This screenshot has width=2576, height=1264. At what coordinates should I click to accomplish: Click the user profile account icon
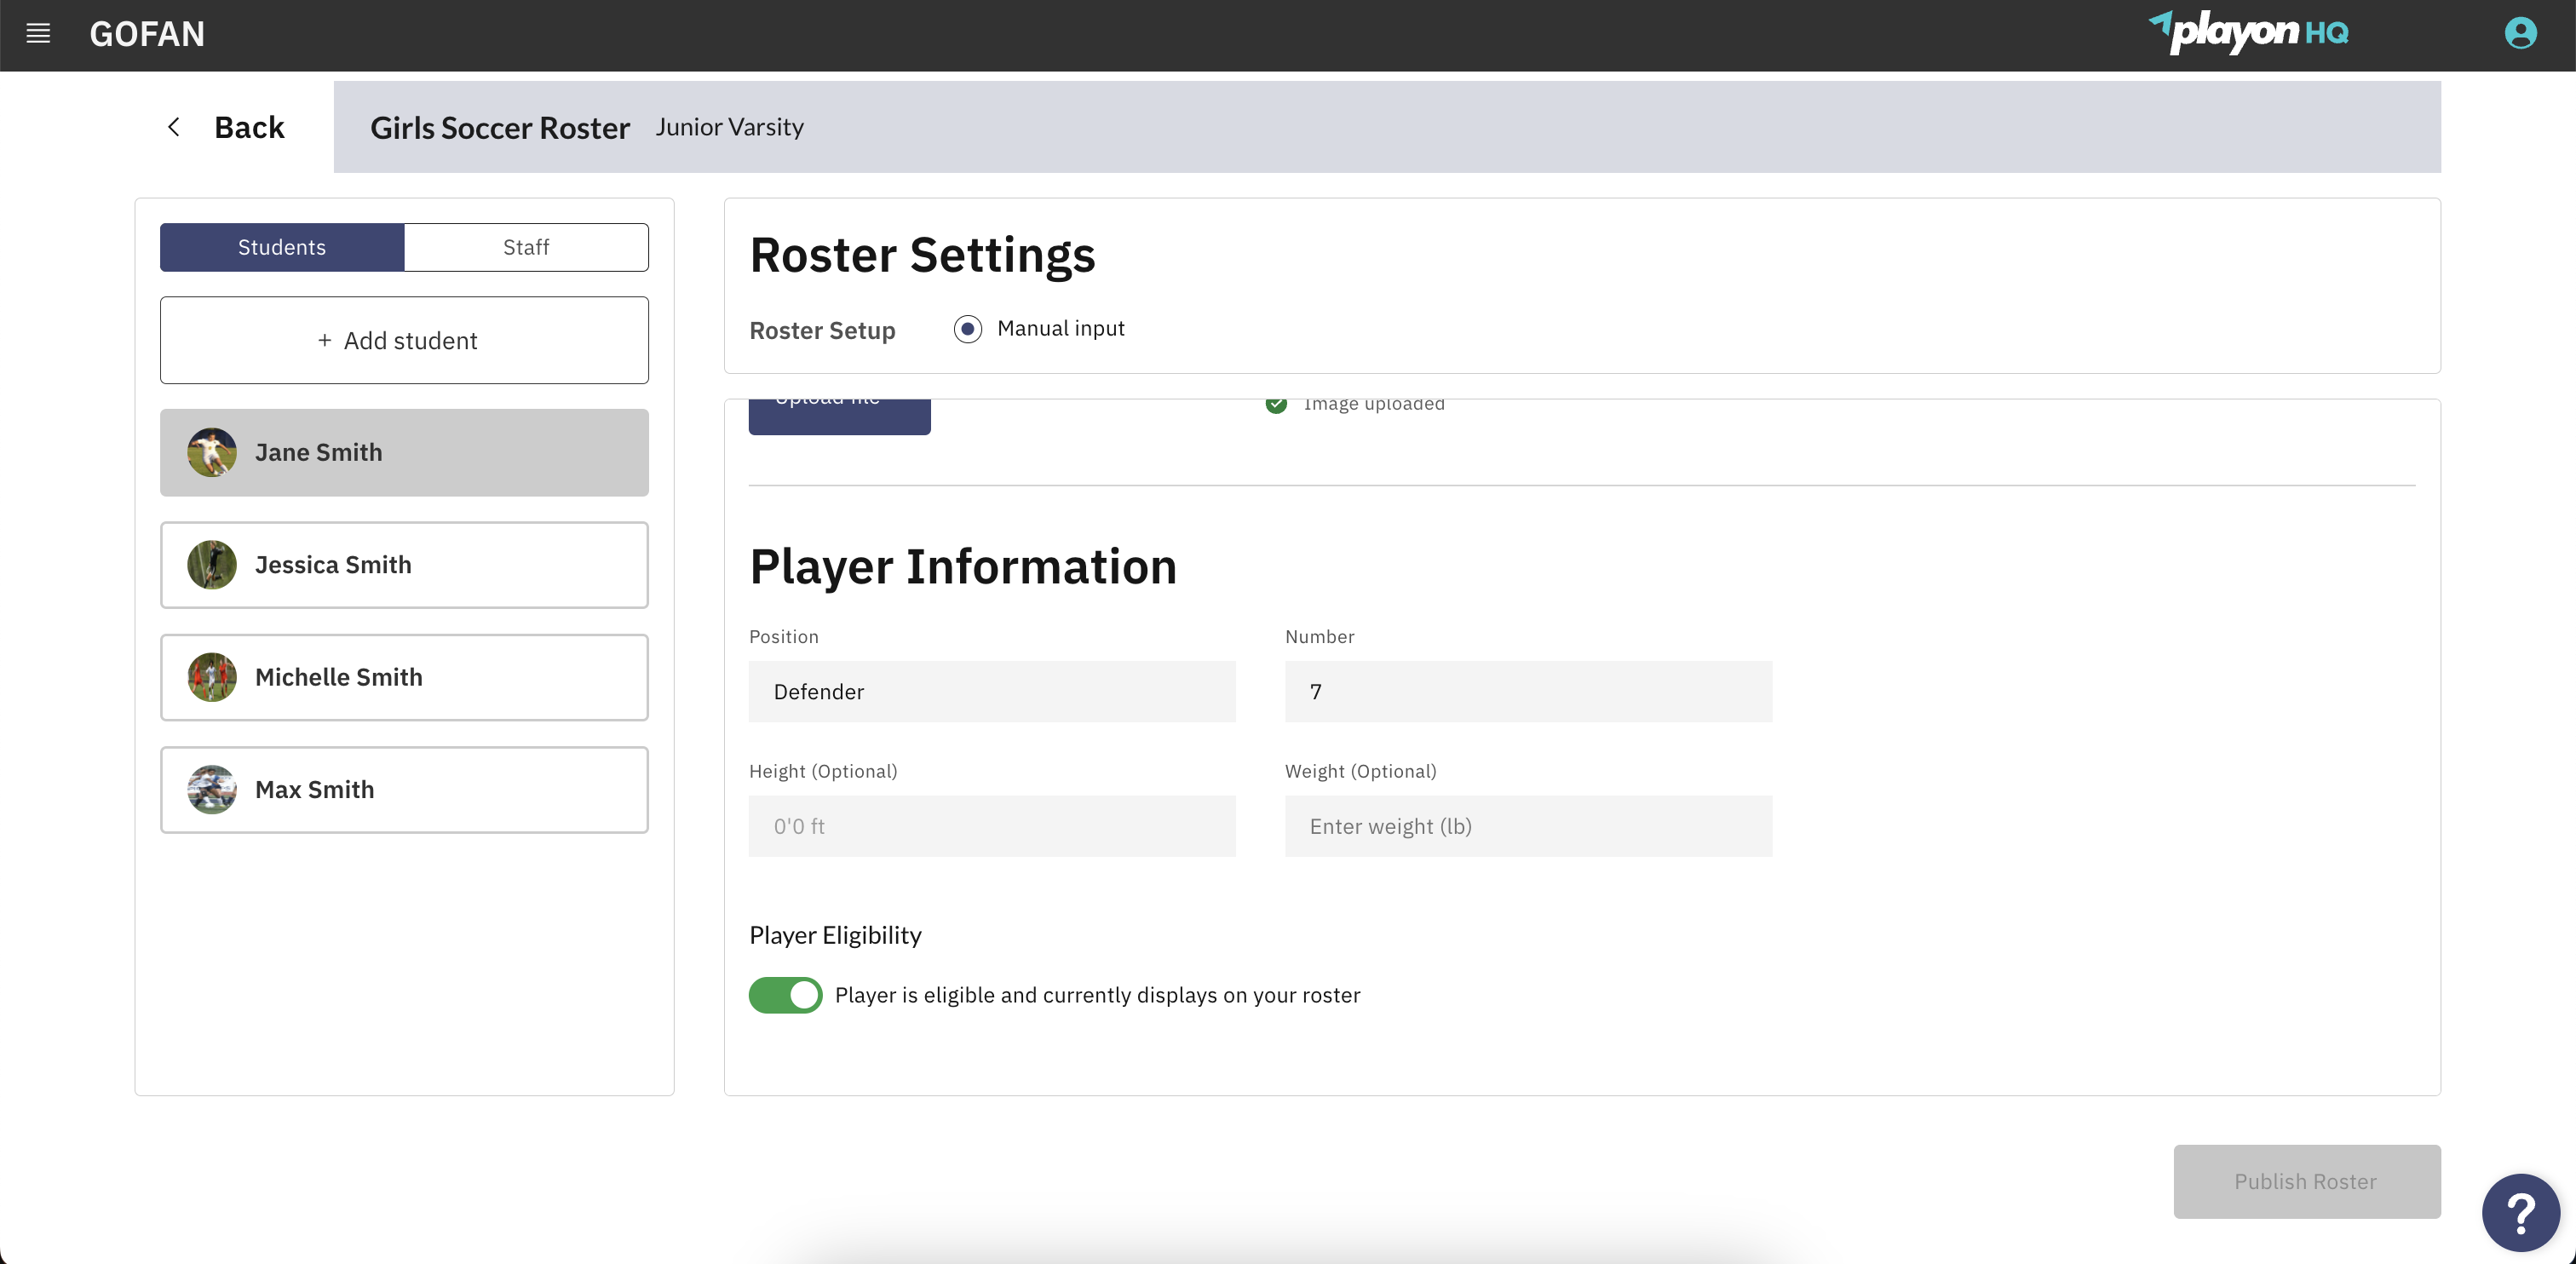(2519, 33)
